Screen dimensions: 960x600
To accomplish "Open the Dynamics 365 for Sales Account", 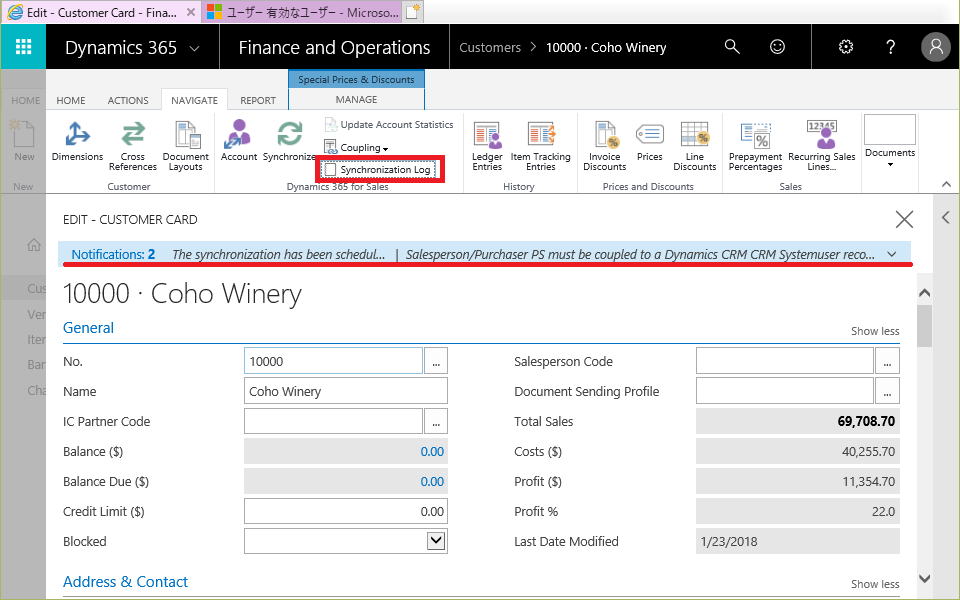I will 239,141.
